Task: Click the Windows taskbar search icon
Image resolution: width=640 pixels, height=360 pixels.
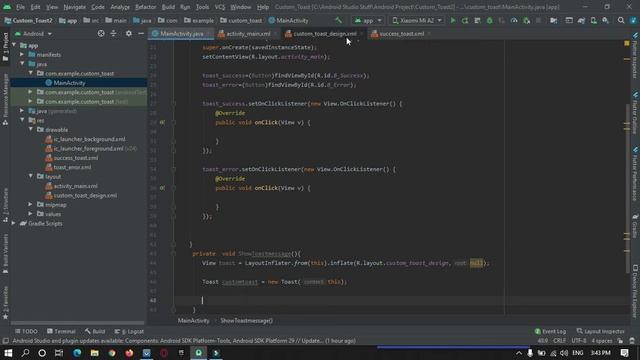Action: pos(25,353)
